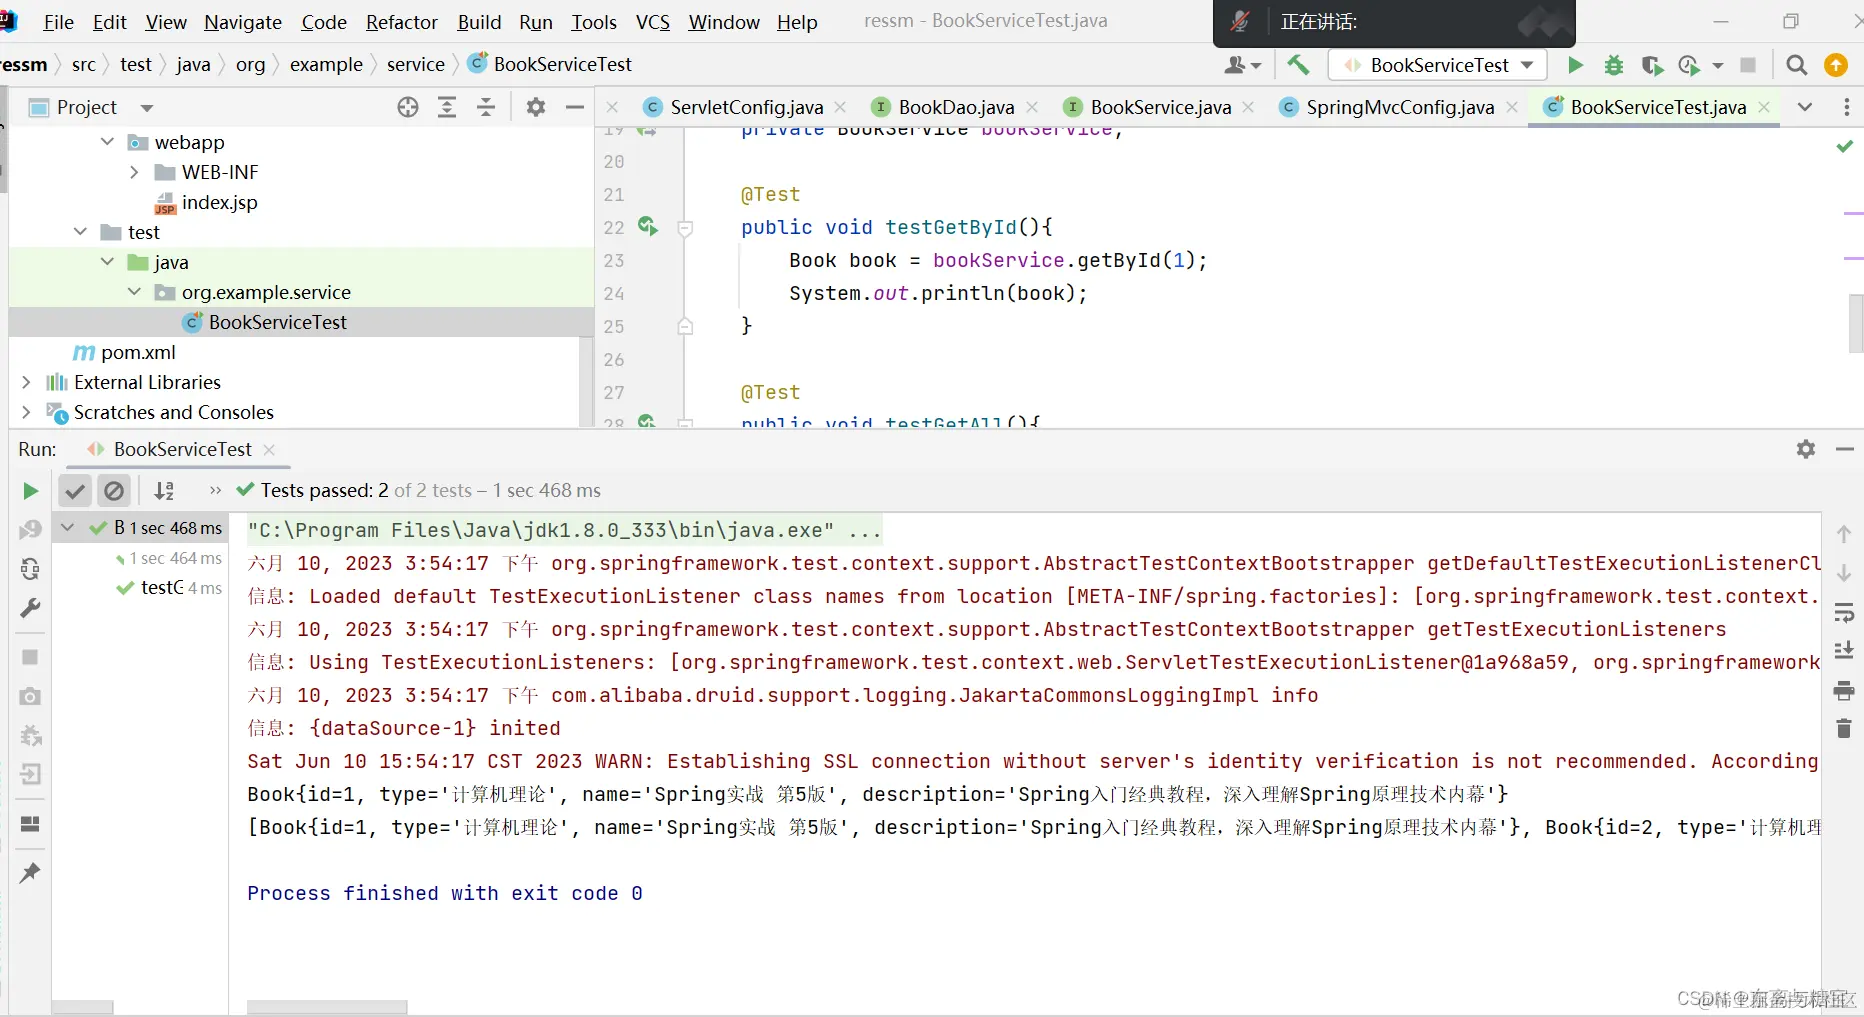Select index.jsp in the project tree
Screen dimensions: 1864x1017
click(219, 202)
